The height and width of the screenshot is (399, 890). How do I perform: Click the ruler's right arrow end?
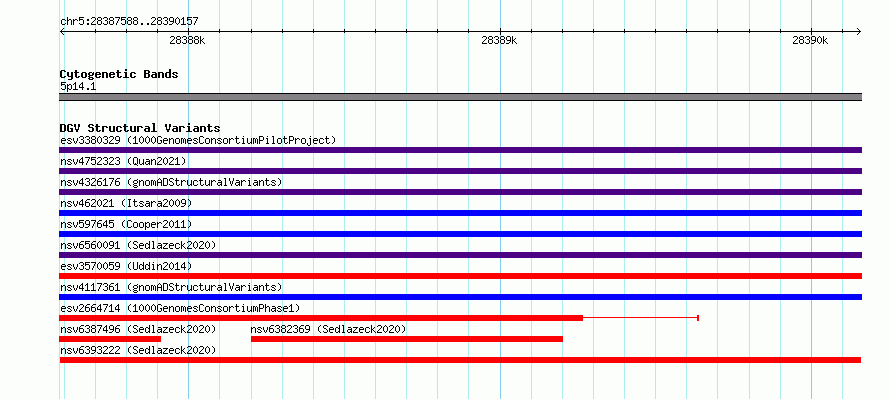point(859,31)
